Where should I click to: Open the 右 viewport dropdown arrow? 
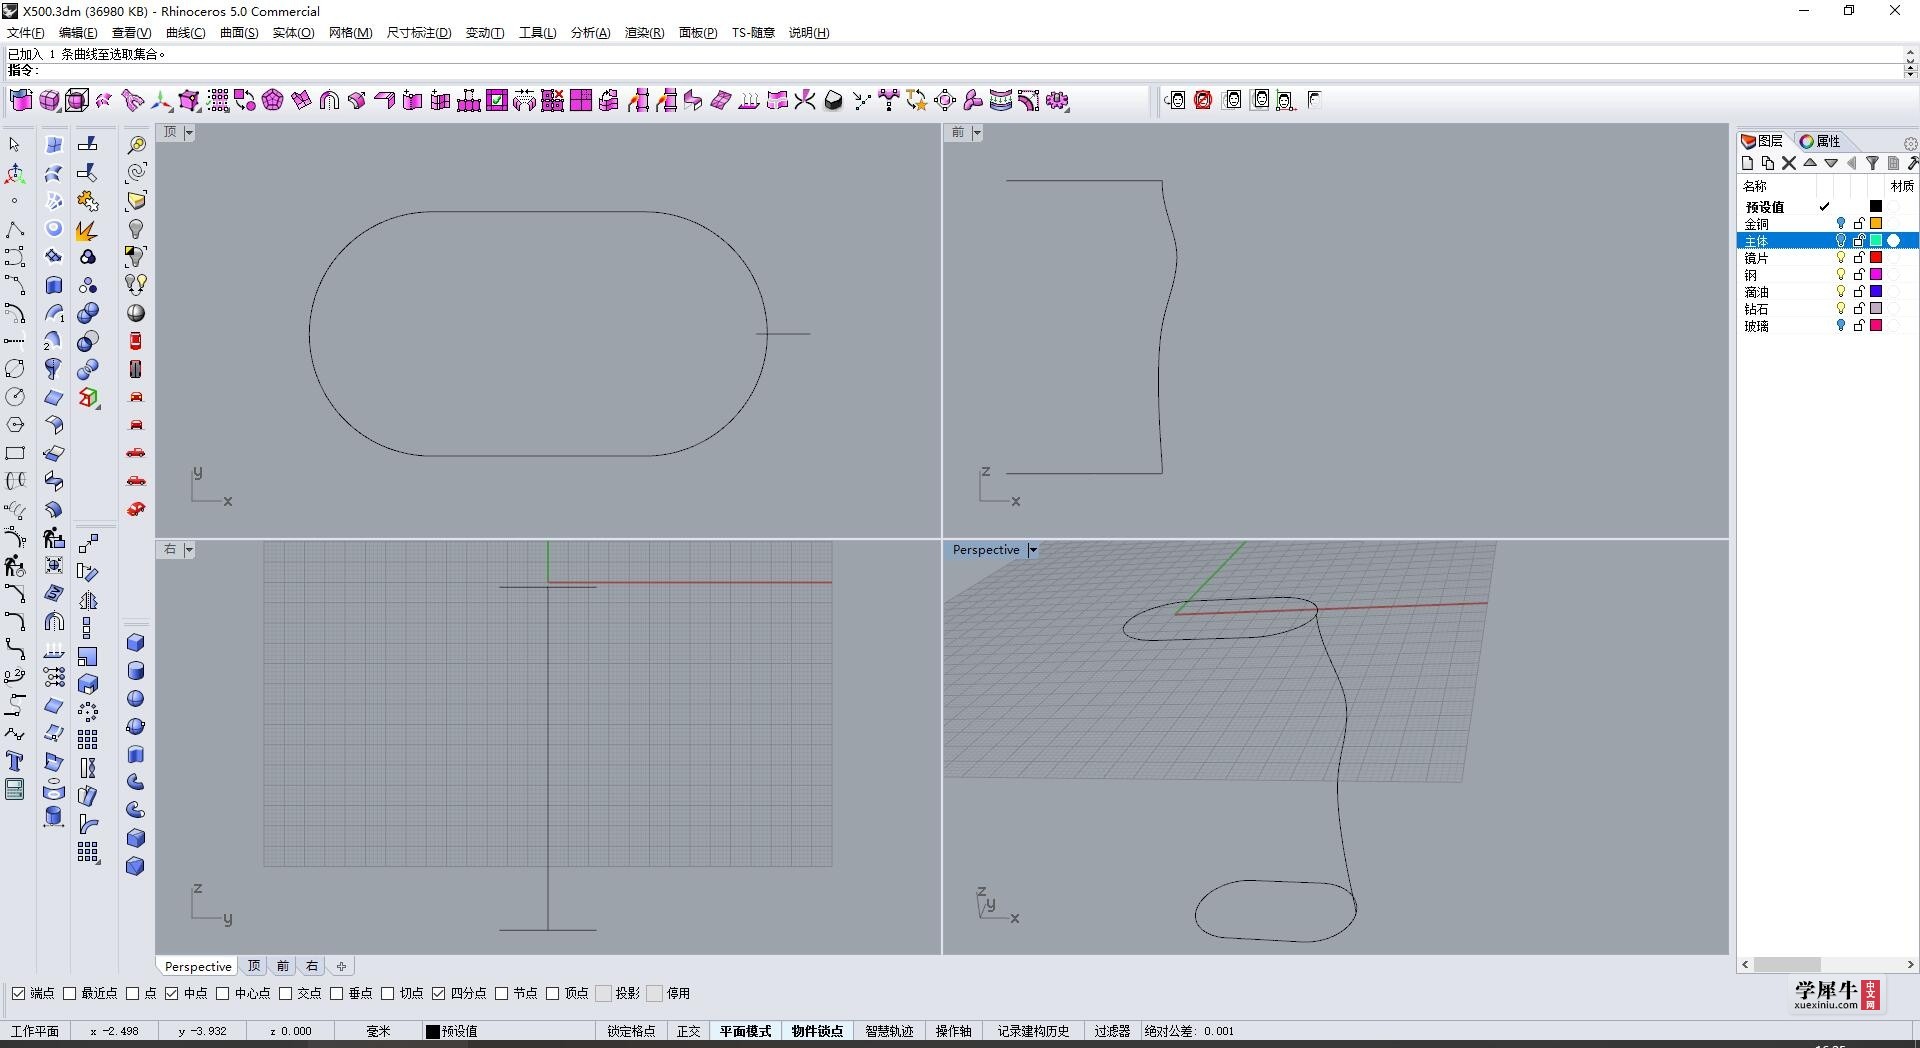click(x=189, y=550)
